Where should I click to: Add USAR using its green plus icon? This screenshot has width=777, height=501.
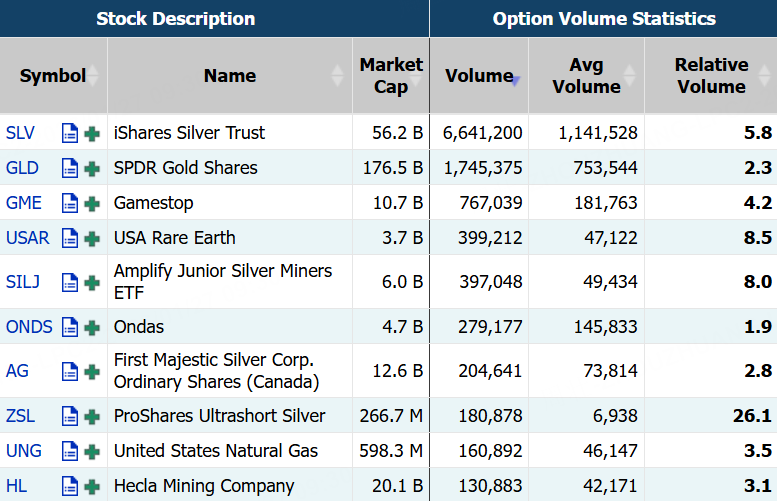[92, 238]
